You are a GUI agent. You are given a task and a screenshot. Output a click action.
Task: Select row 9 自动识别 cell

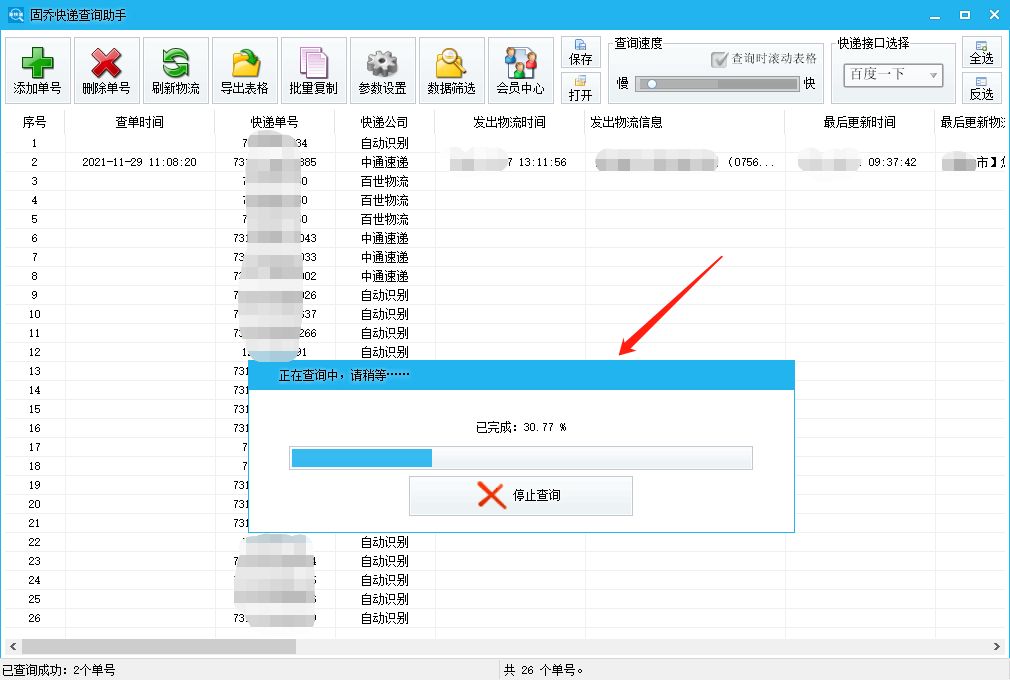385,295
